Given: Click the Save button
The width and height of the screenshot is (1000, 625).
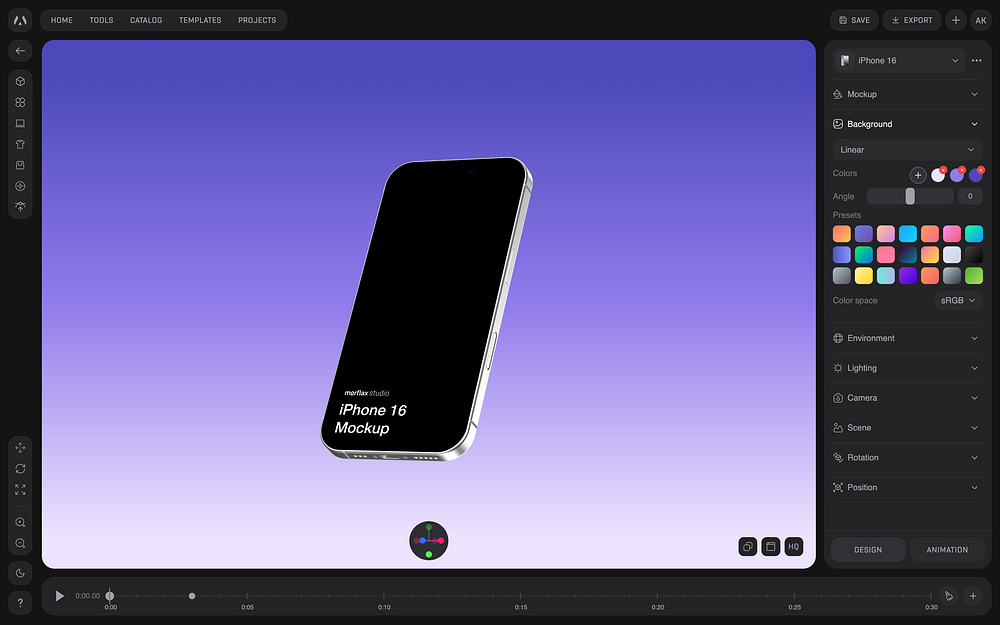Looking at the screenshot, I should tap(855, 20).
